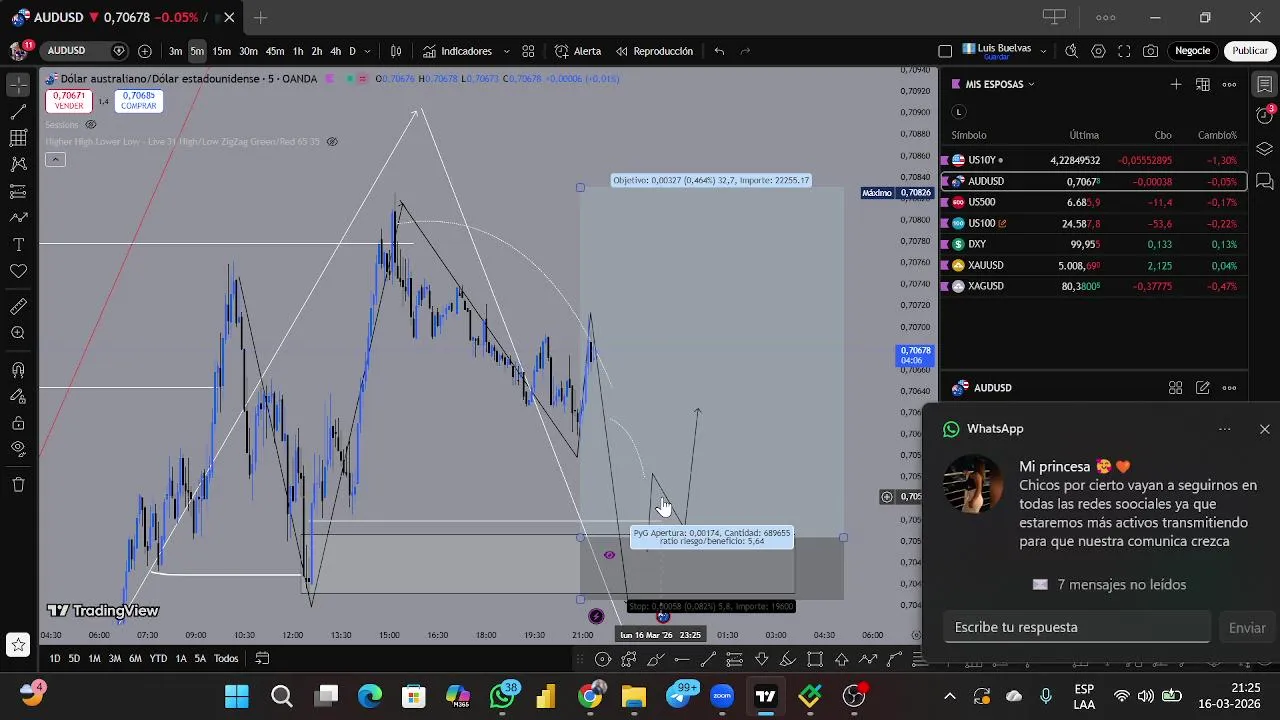Open the heart icons tool
Screen dimensions: 1280x720
coord(18,271)
